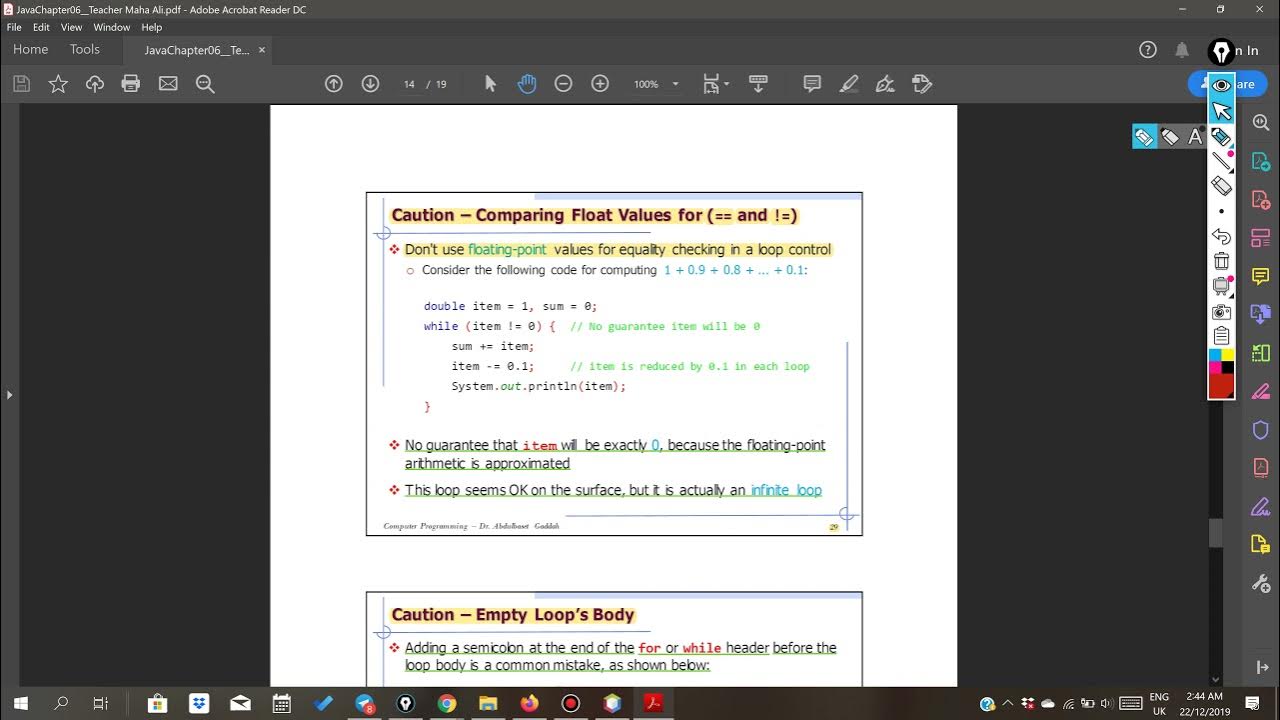This screenshot has height=720, width=1280.
Task: Open Dropbox from the taskbar
Action: 198,703
